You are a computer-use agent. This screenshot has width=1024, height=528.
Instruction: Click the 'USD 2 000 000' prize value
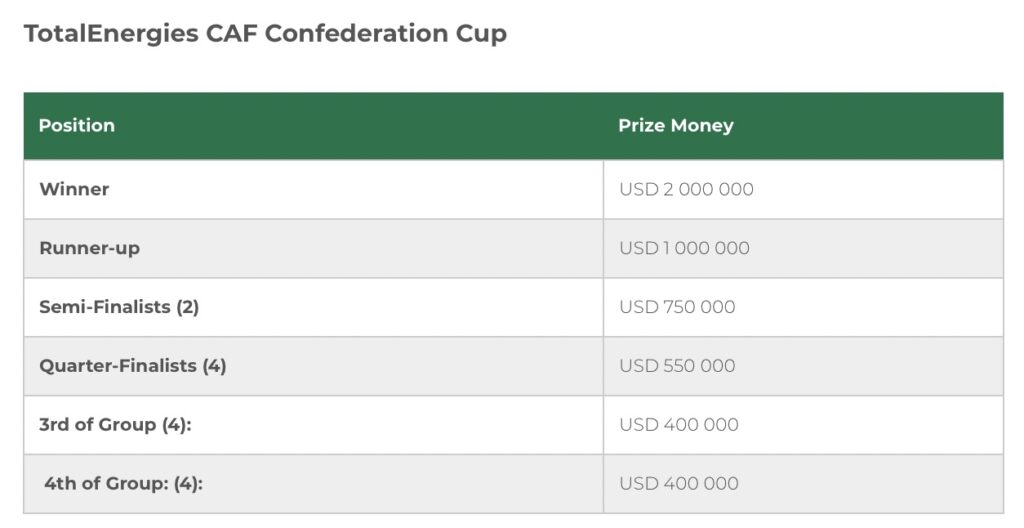(x=686, y=189)
